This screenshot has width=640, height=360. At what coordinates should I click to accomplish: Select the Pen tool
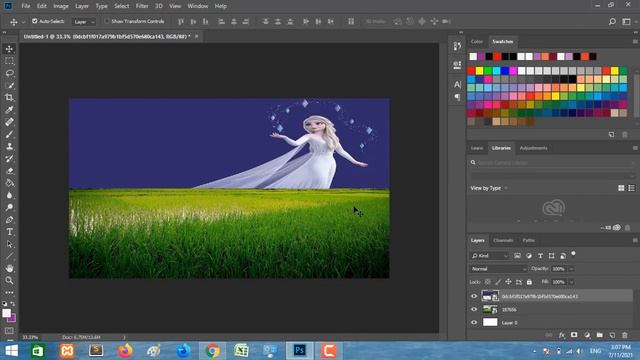coord(9,220)
